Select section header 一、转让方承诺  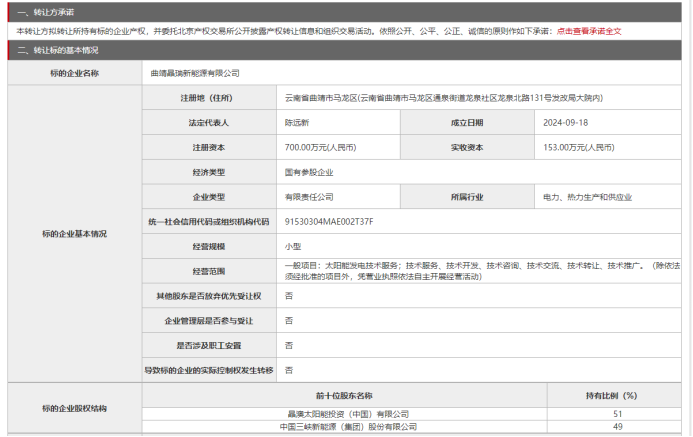pyautogui.click(x=46, y=12)
